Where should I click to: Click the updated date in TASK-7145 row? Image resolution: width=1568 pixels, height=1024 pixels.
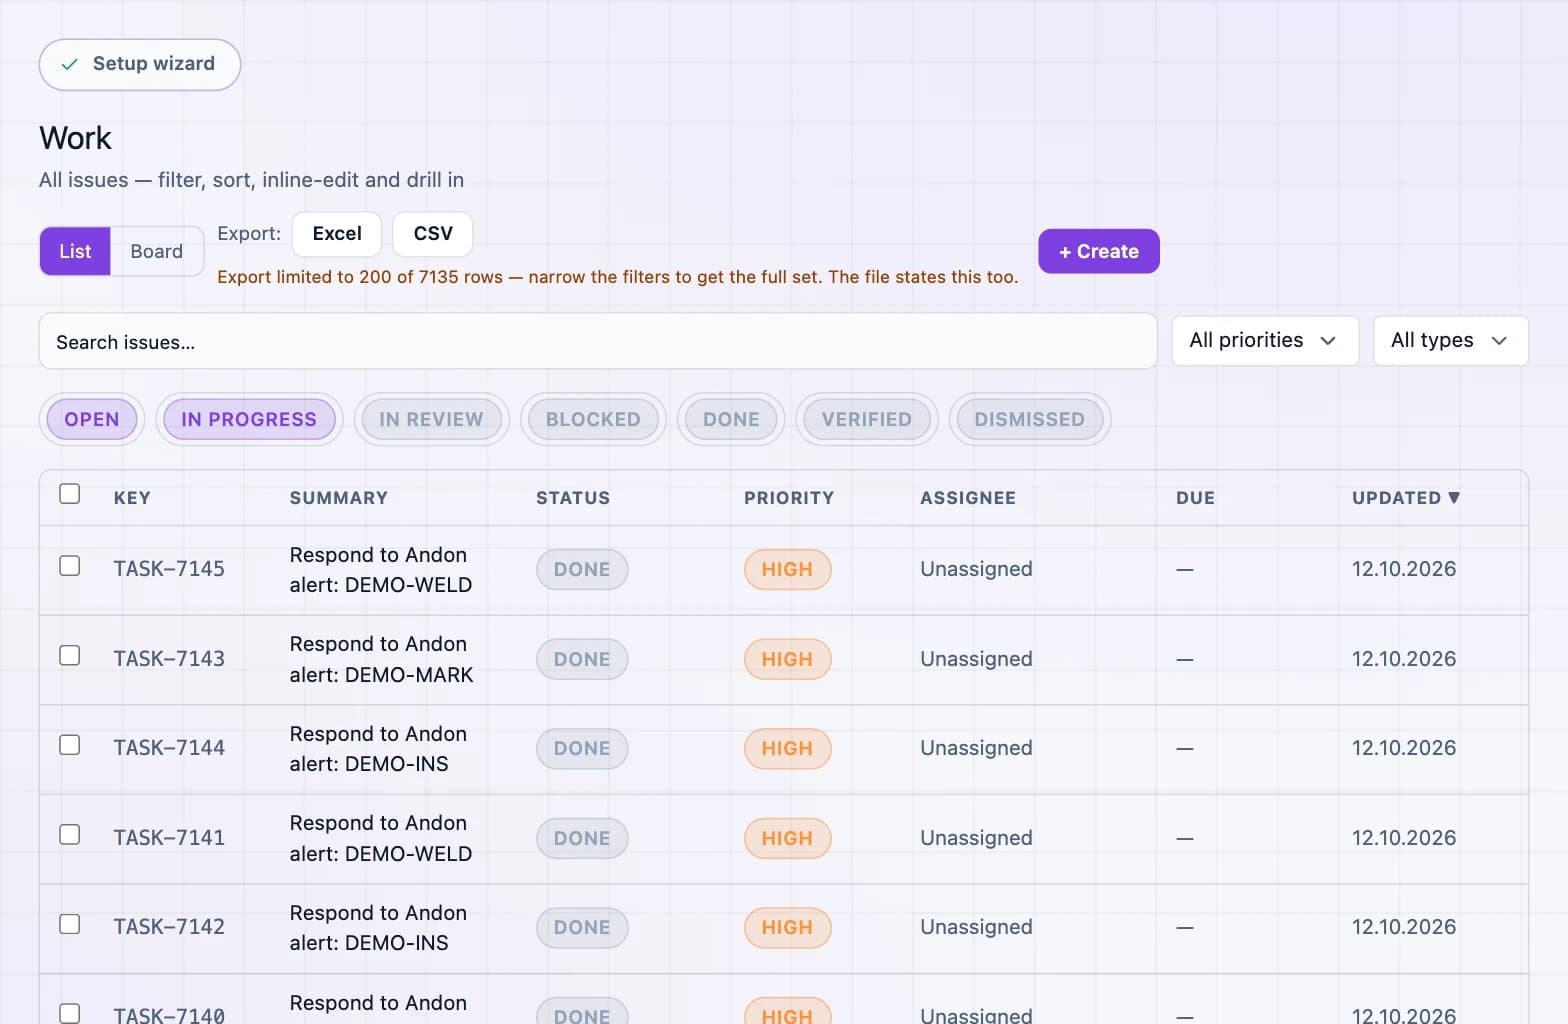coord(1404,569)
